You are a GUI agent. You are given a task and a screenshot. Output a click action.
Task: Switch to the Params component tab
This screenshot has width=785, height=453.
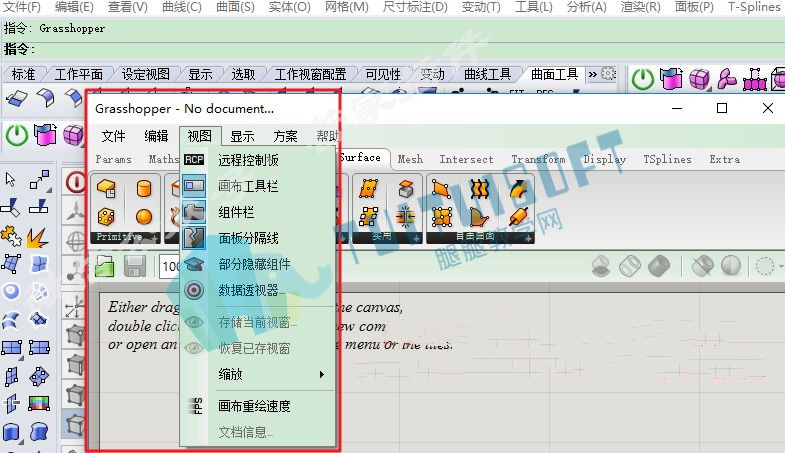(x=114, y=159)
